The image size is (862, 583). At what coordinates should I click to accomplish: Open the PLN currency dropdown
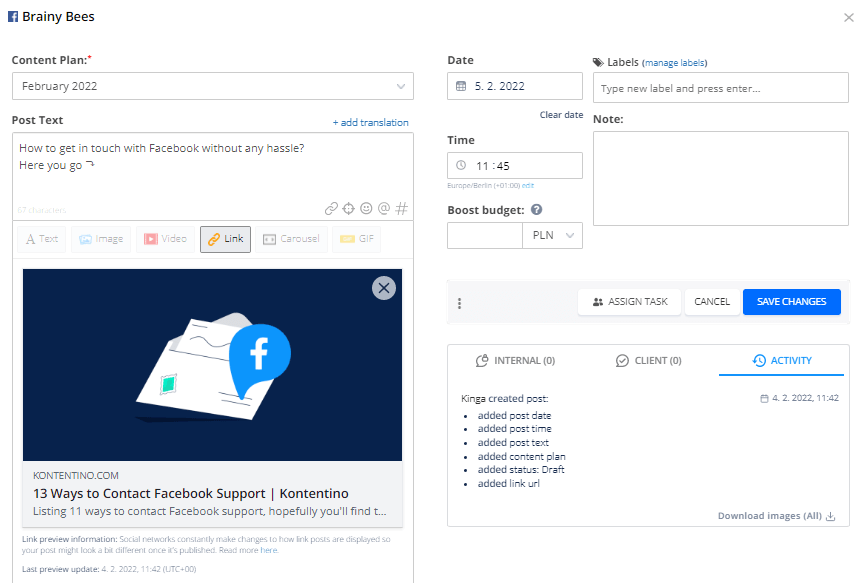(x=552, y=235)
